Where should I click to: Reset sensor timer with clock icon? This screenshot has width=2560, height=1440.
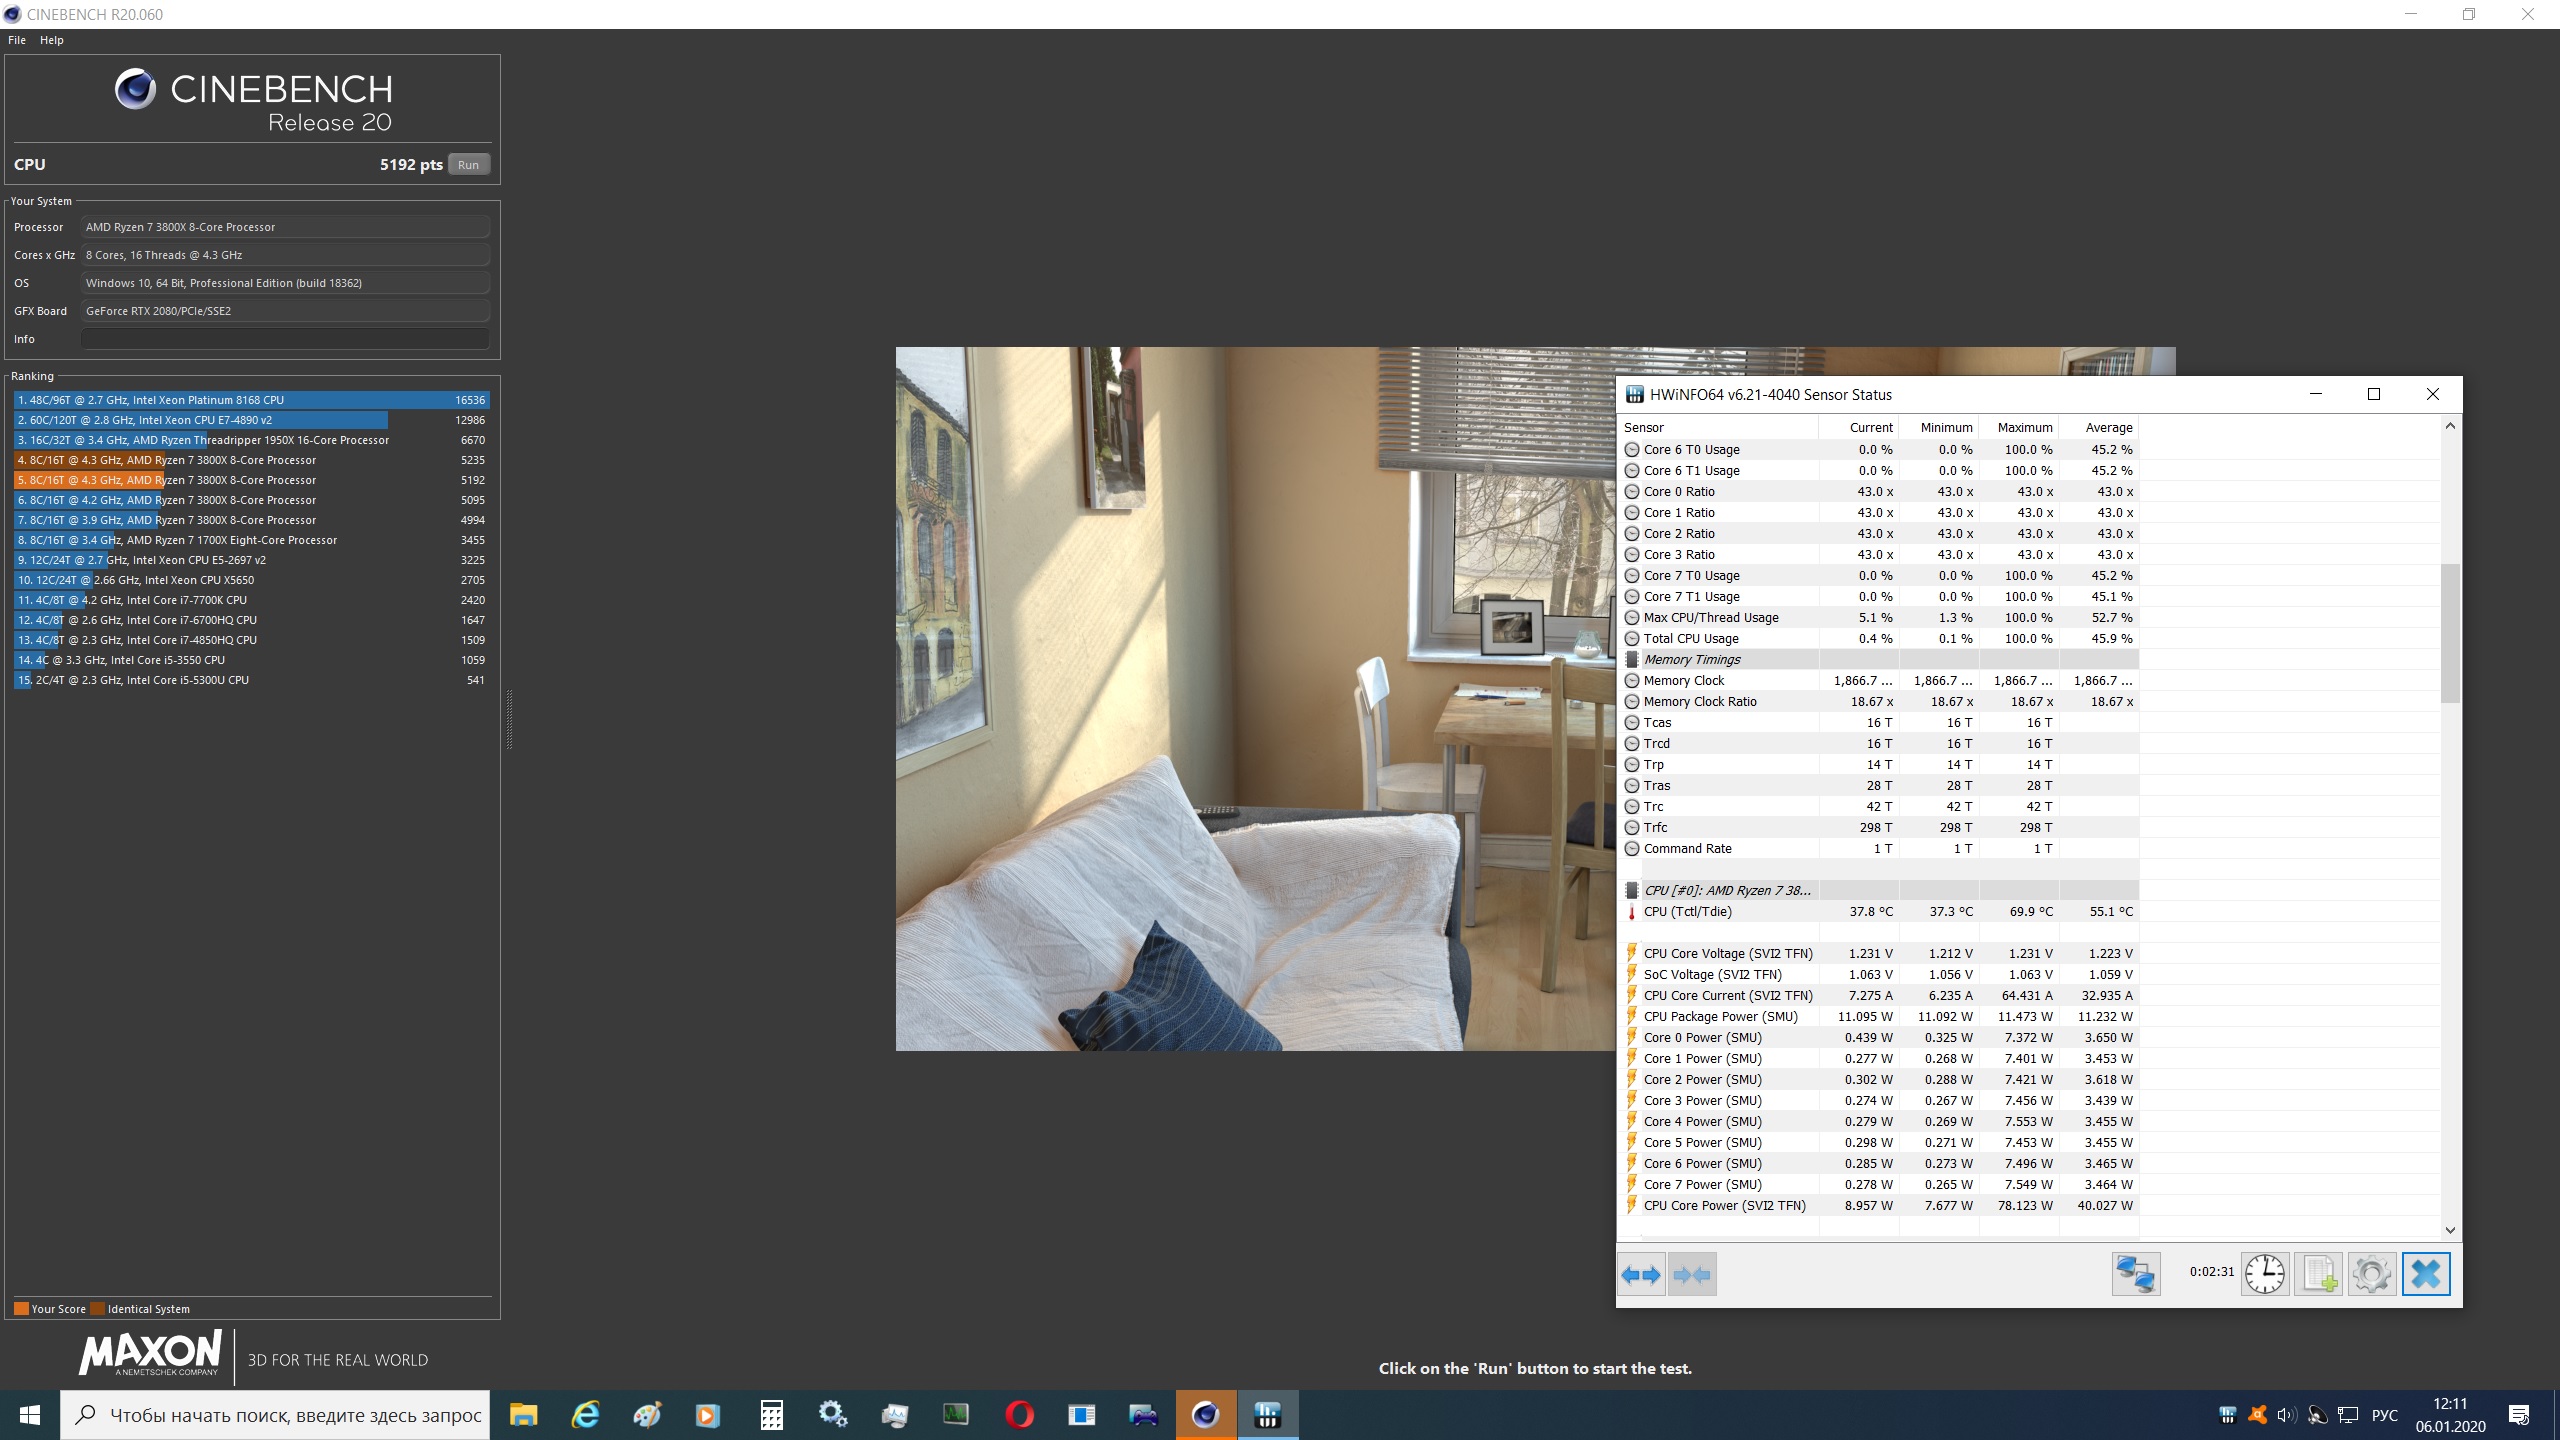pos(2264,1275)
